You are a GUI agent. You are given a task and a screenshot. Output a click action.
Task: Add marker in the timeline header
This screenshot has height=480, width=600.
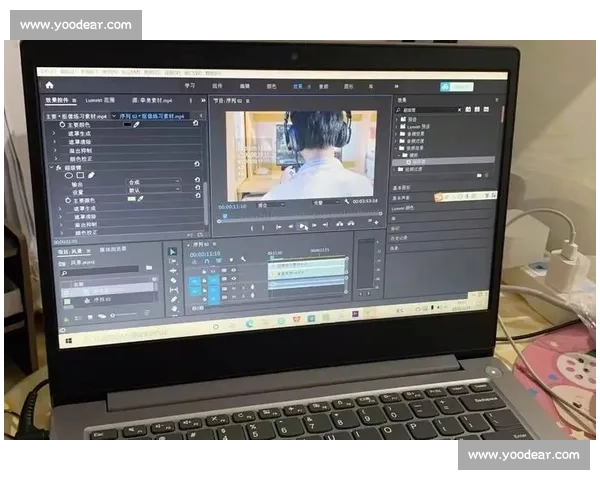point(231,260)
